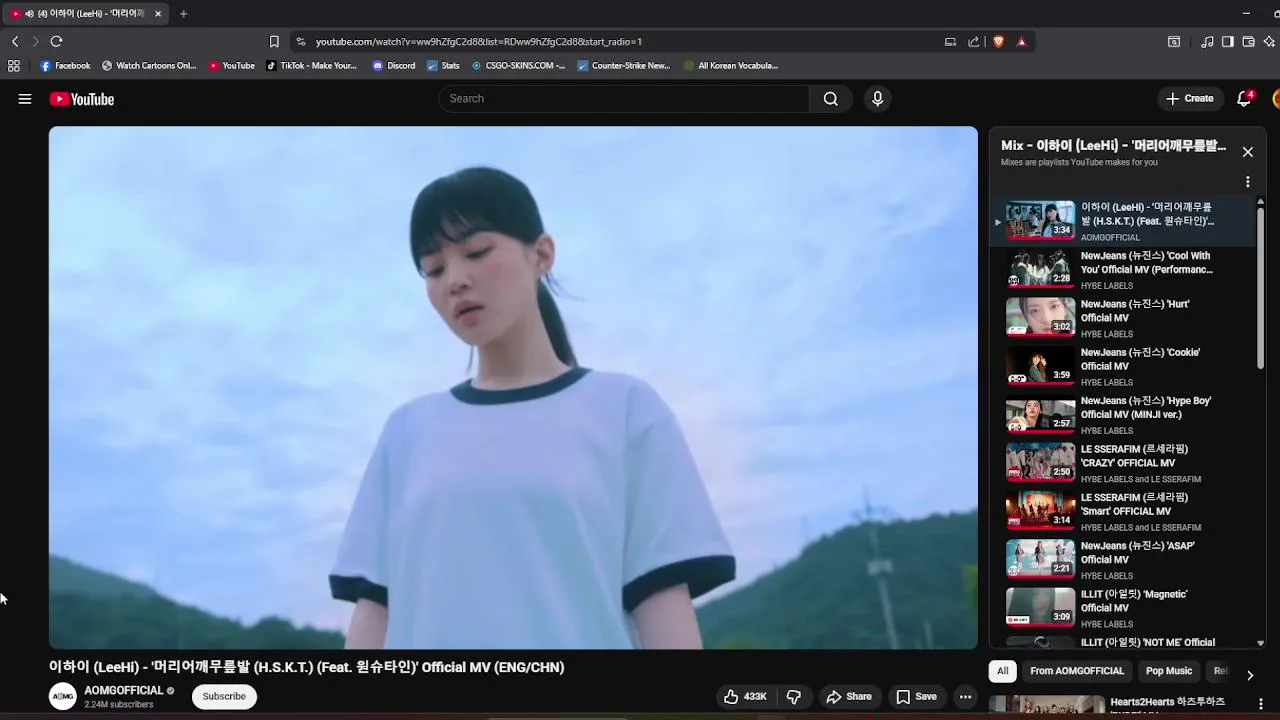Click the Create button

click(x=1190, y=99)
